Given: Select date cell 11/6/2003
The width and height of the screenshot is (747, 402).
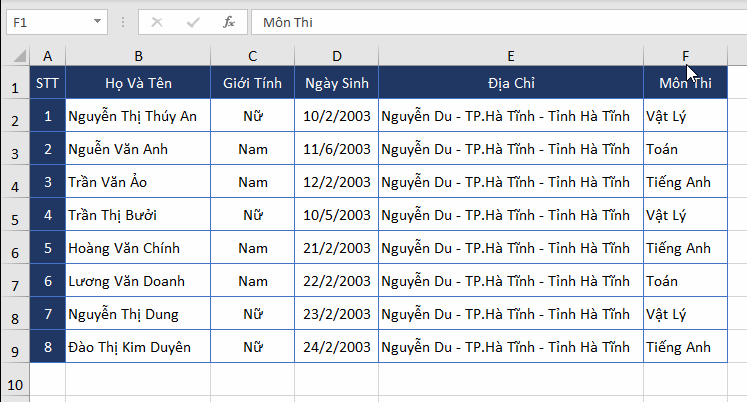Looking at the screenshot, I should coord(337,149).
